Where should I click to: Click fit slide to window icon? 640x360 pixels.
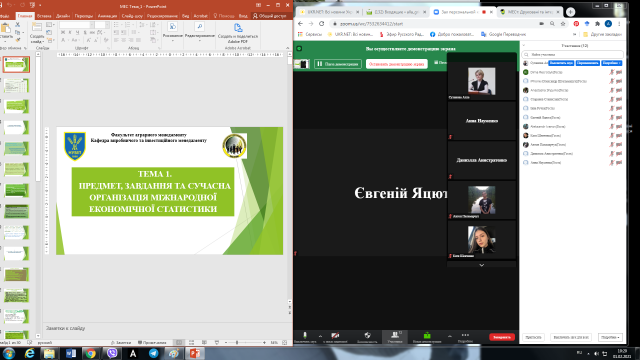[x=284, y=342]
